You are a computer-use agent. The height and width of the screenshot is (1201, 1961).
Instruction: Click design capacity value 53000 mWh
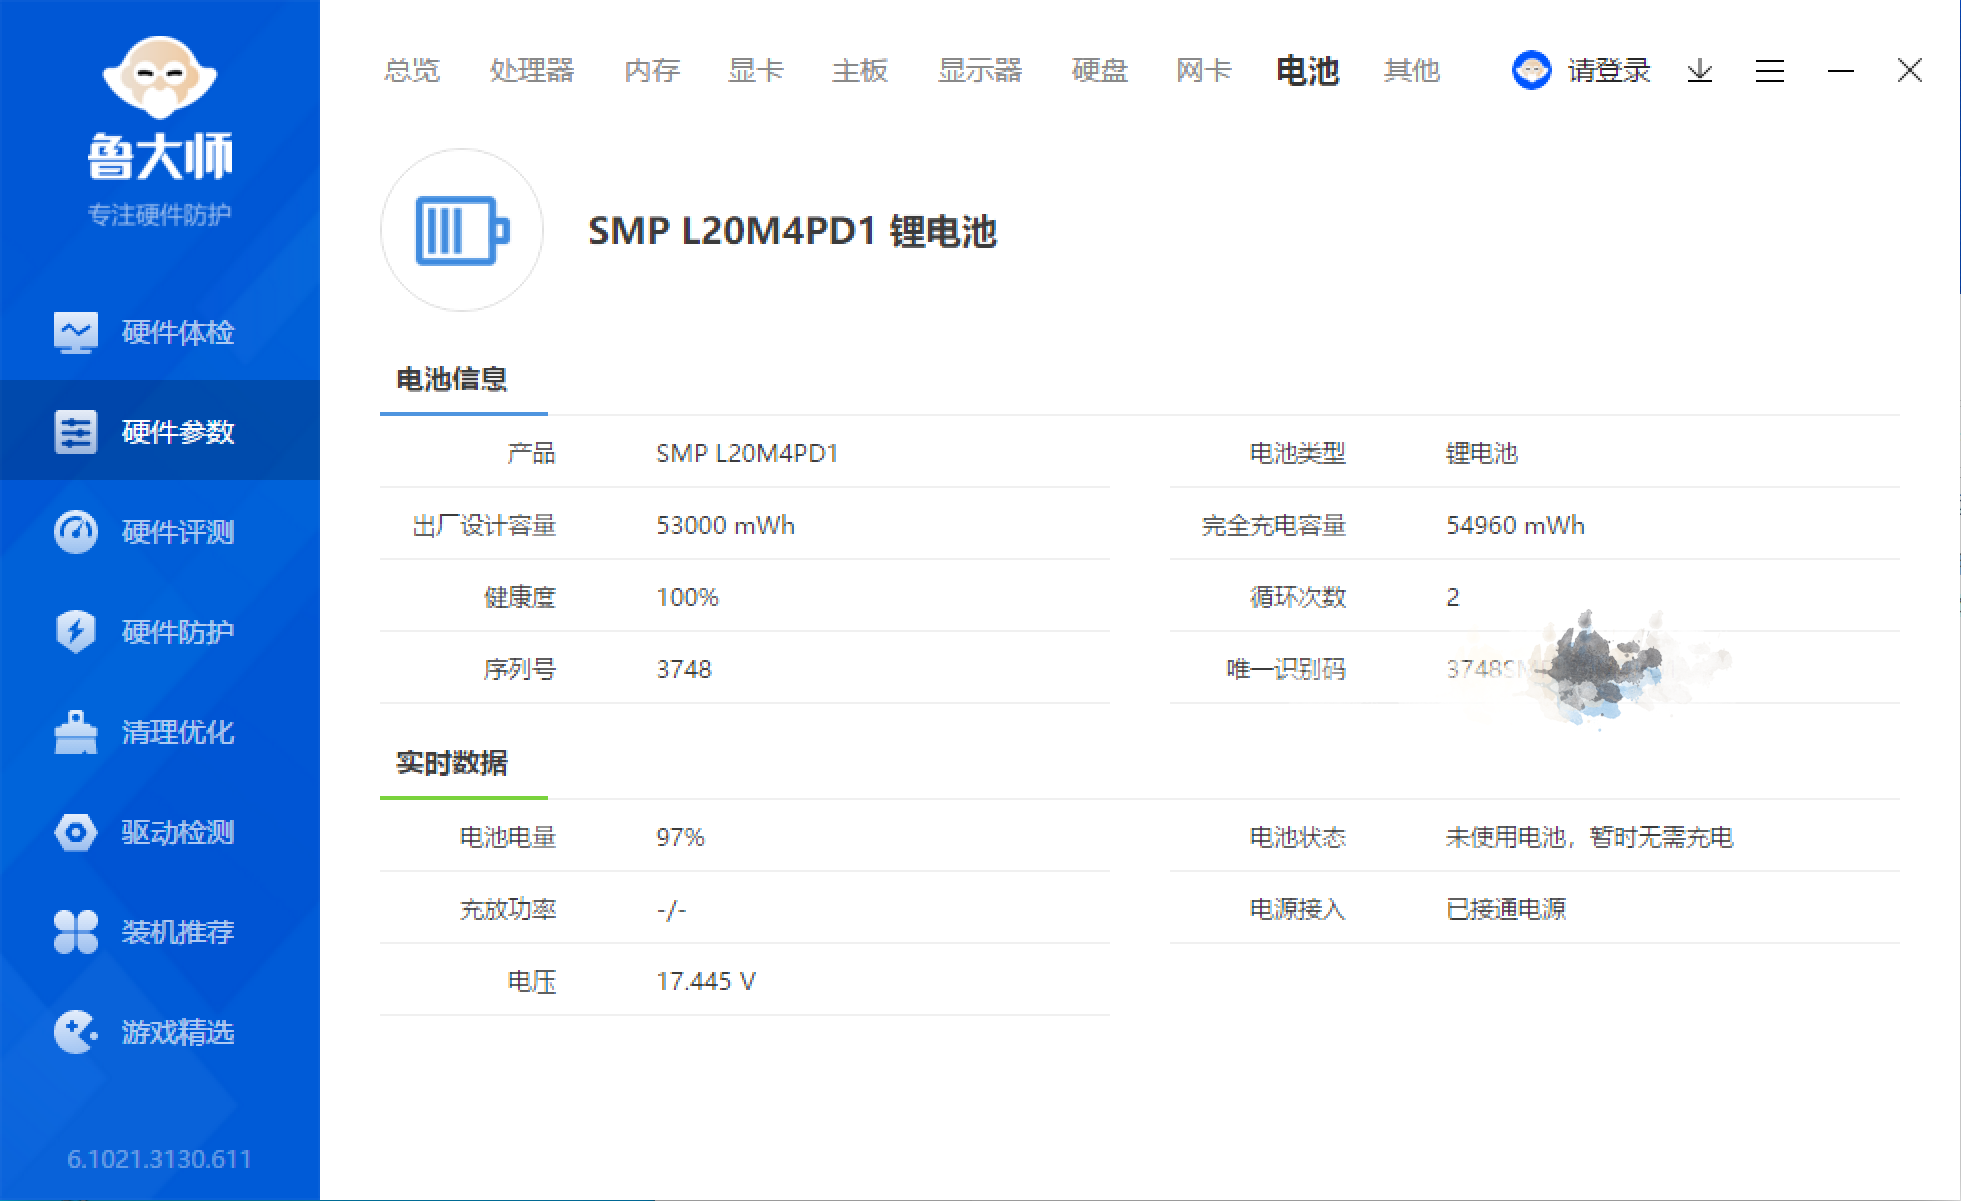point(725,525)
